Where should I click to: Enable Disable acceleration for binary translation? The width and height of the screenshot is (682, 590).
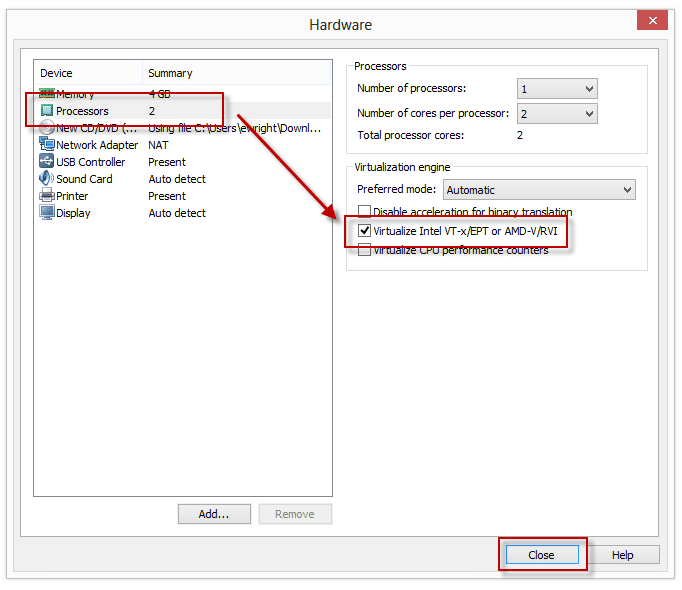[x=364, y=212]
